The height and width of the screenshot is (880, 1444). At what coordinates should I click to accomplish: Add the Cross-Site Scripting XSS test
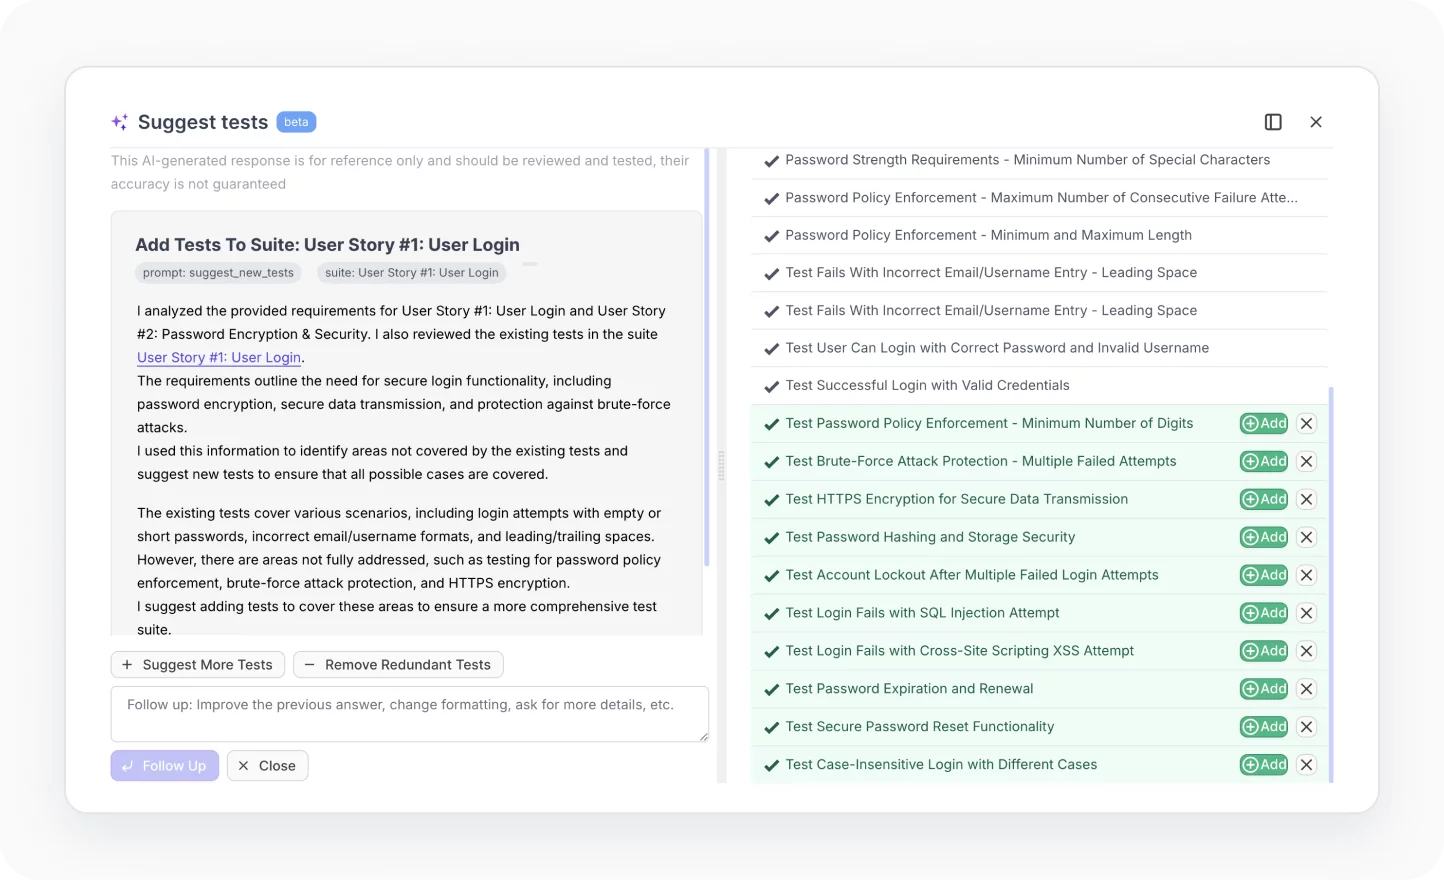[x=1263, y=651]
